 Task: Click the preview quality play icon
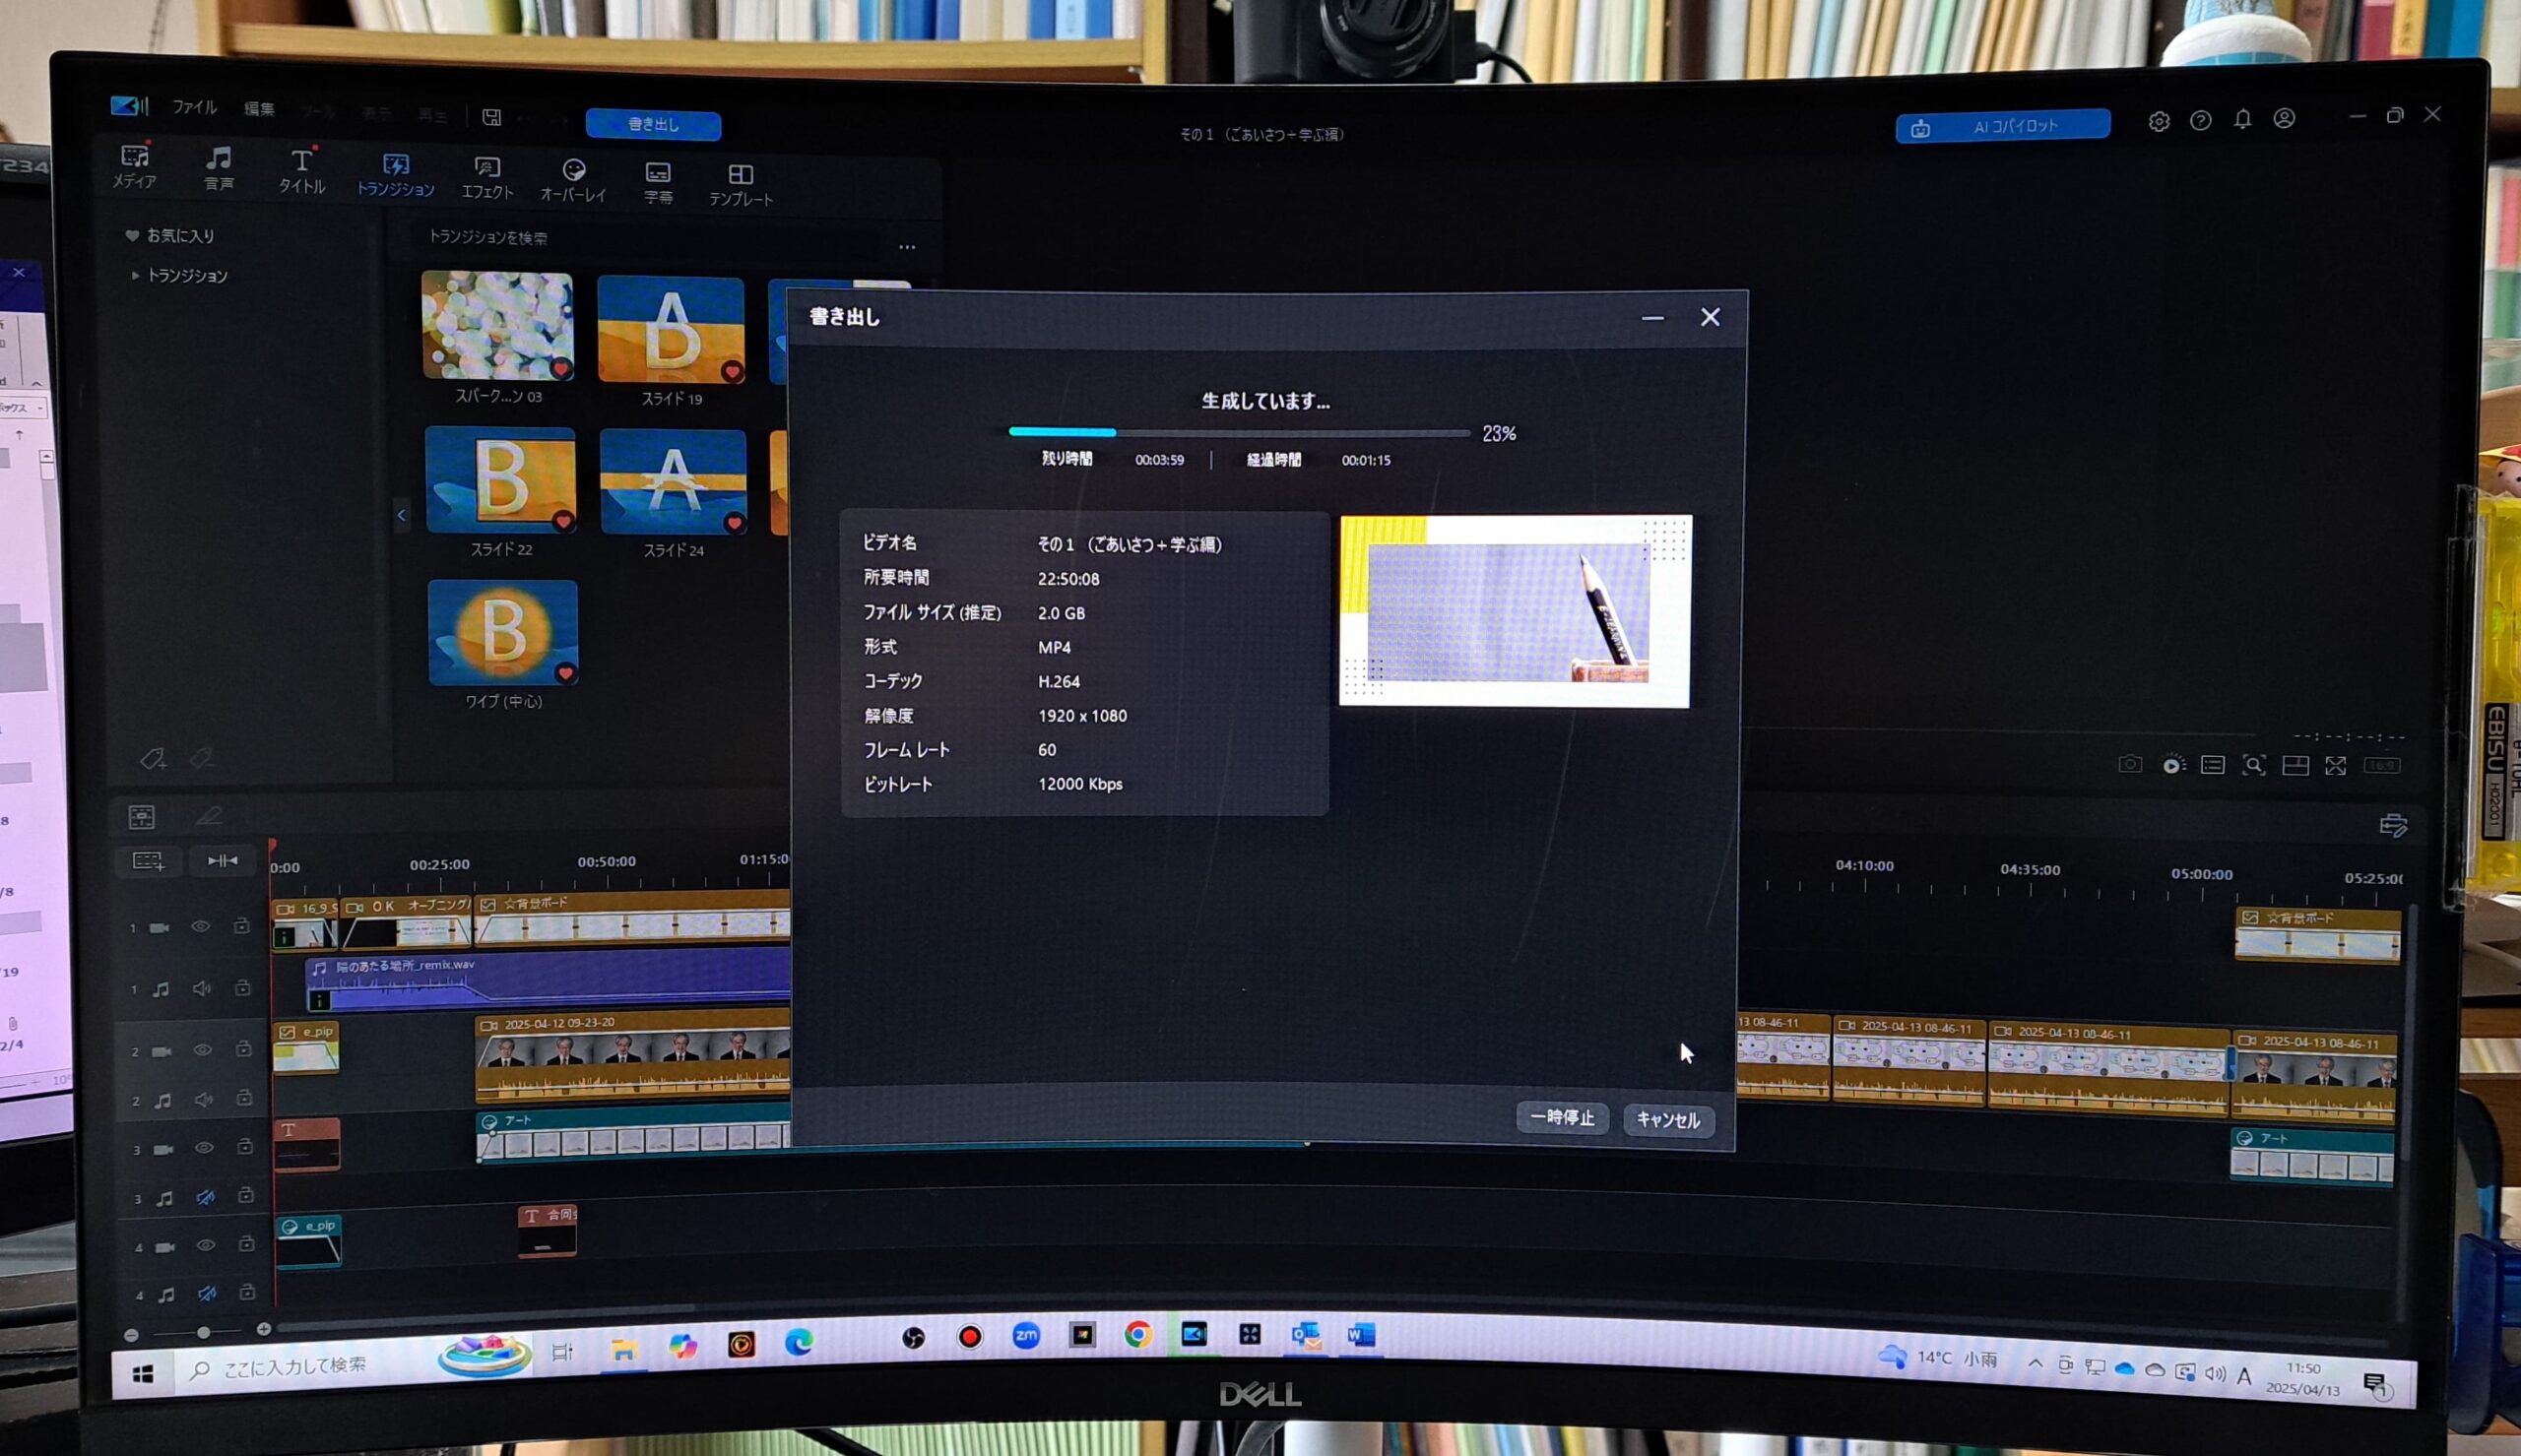pyautogui.click(x=2173, y=765)
